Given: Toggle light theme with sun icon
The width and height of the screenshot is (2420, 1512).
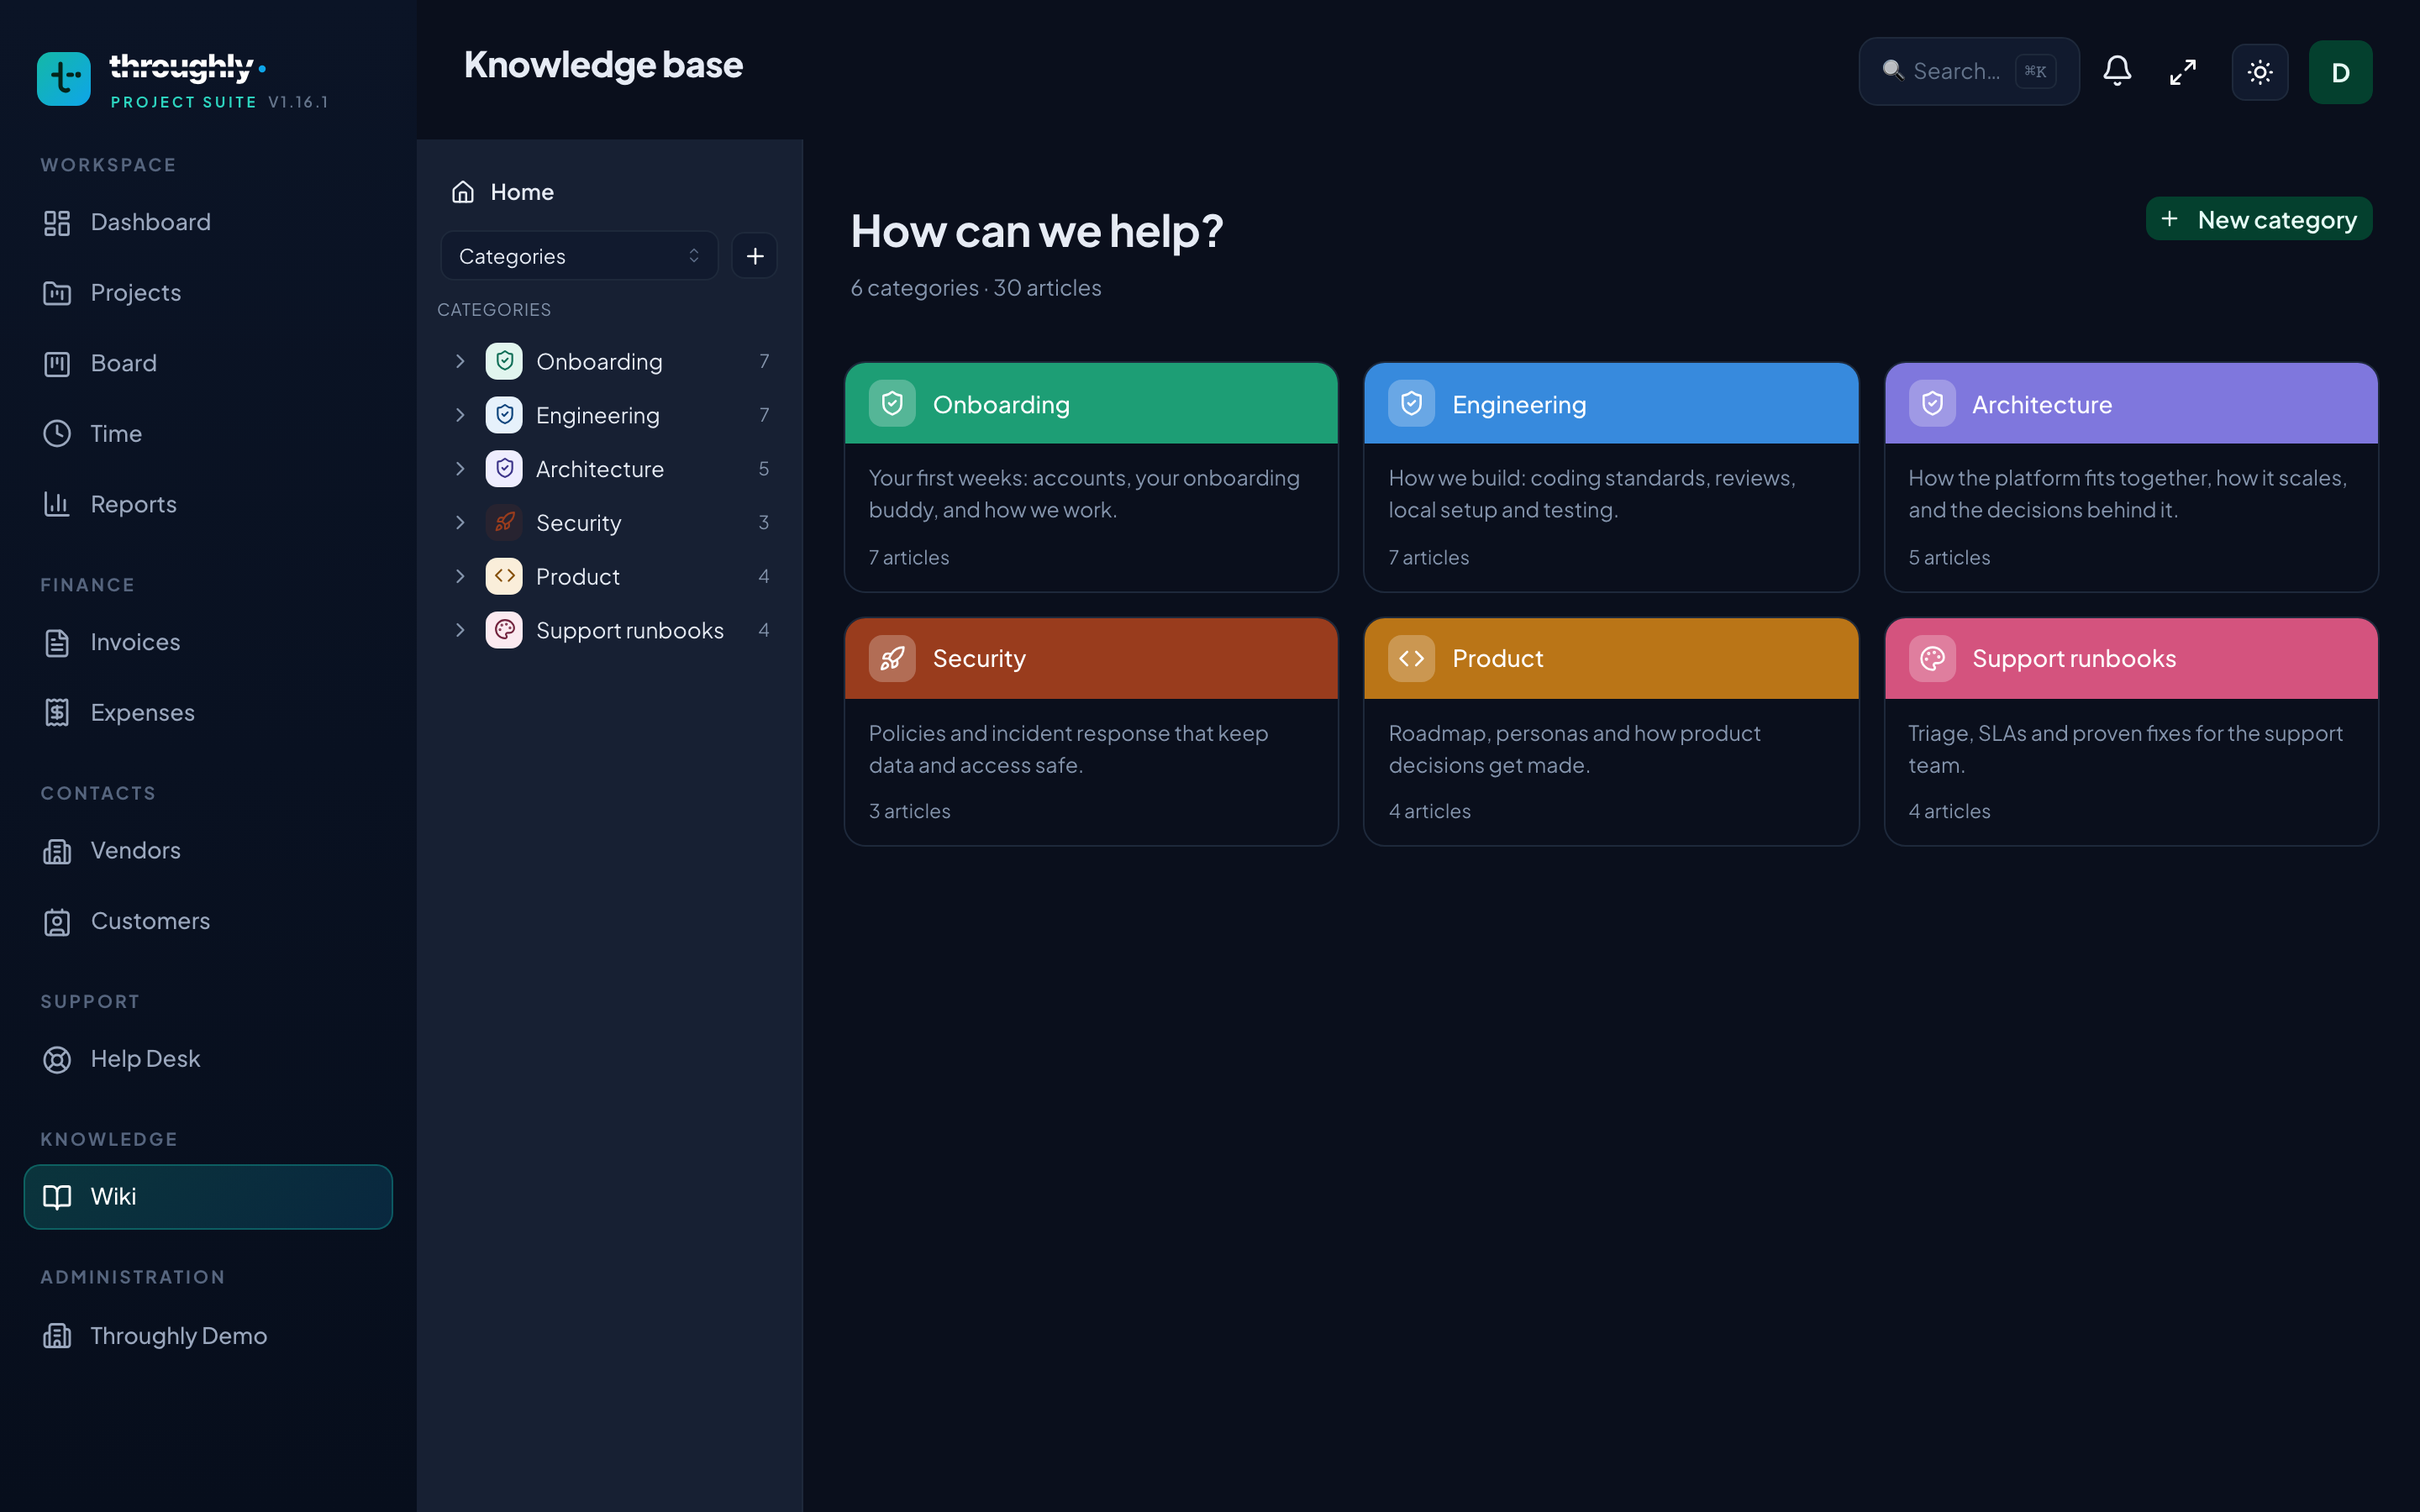Looking at the screenshot, I should point(2260,72).
